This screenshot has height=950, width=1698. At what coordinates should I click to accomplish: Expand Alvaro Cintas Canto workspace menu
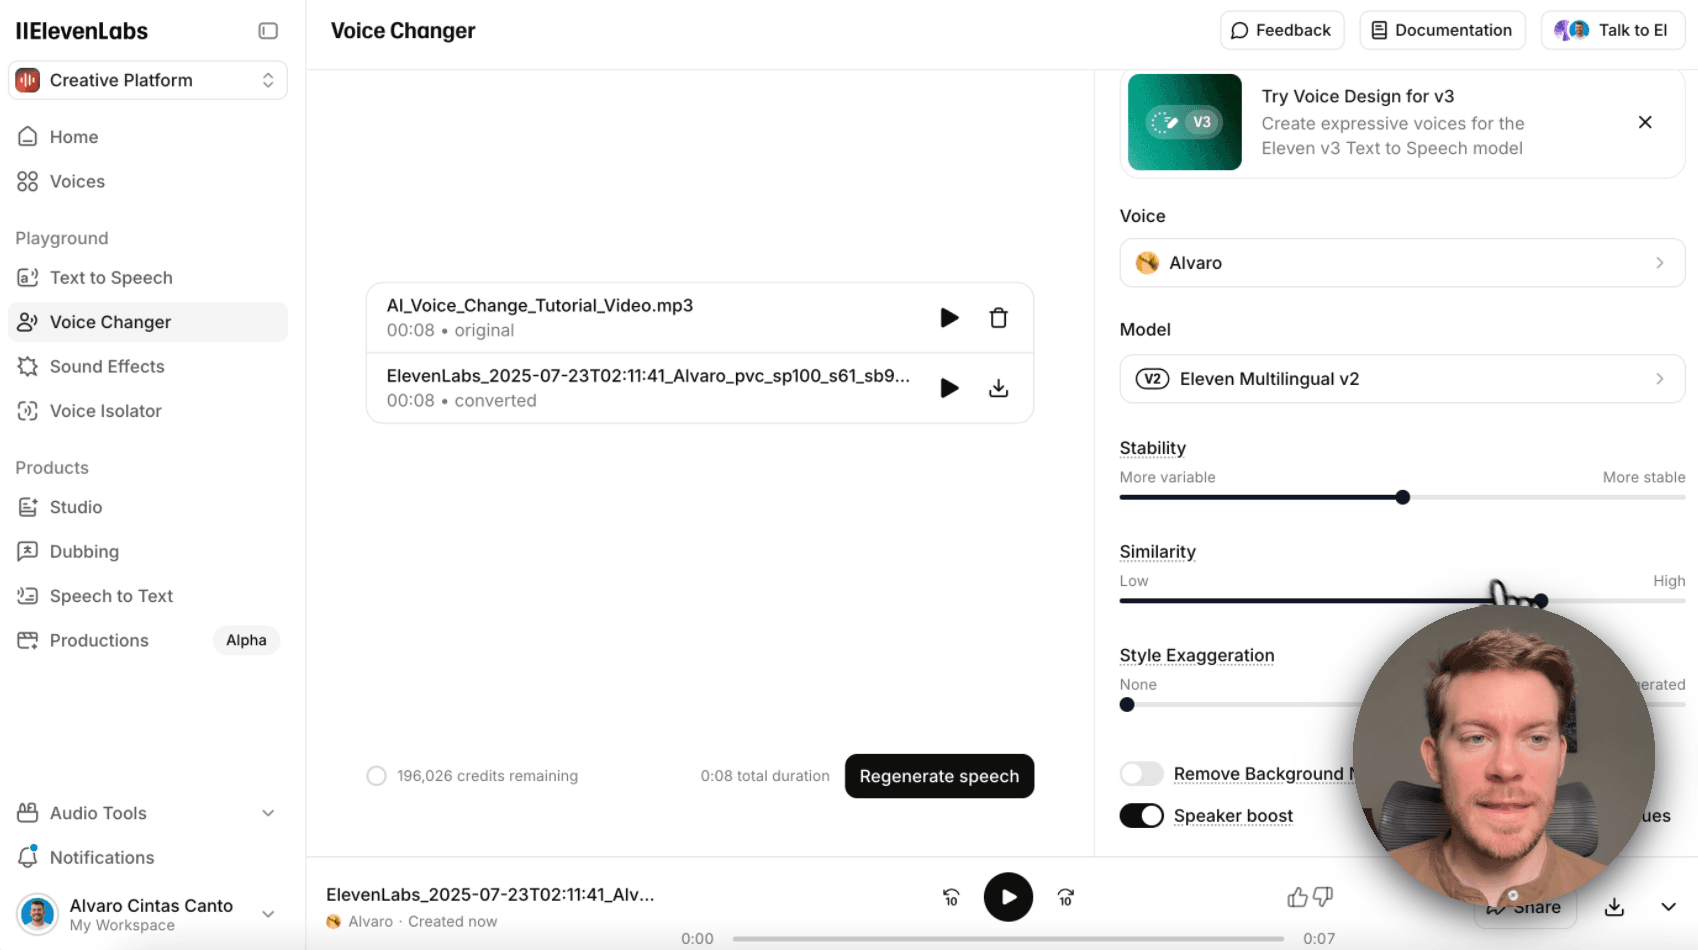(x=268, y=914)
